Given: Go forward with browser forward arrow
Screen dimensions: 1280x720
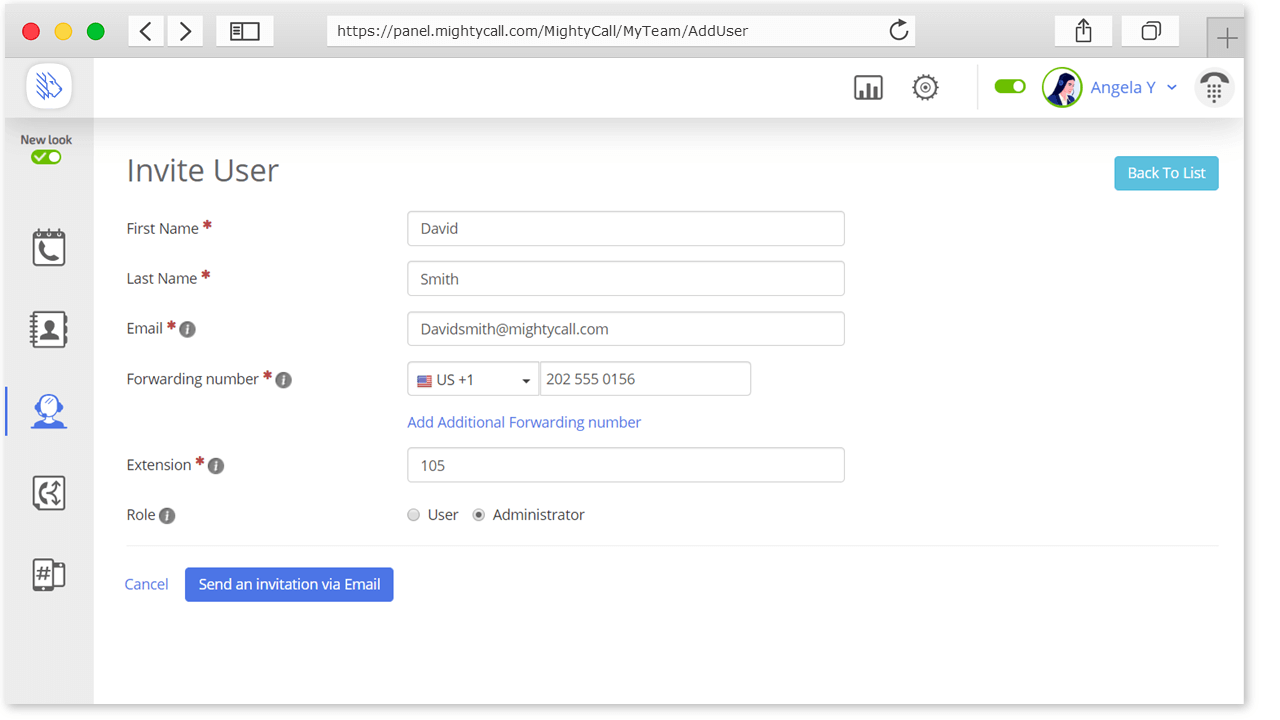Looking at the screenshot, I should click(x=185, y=31).
